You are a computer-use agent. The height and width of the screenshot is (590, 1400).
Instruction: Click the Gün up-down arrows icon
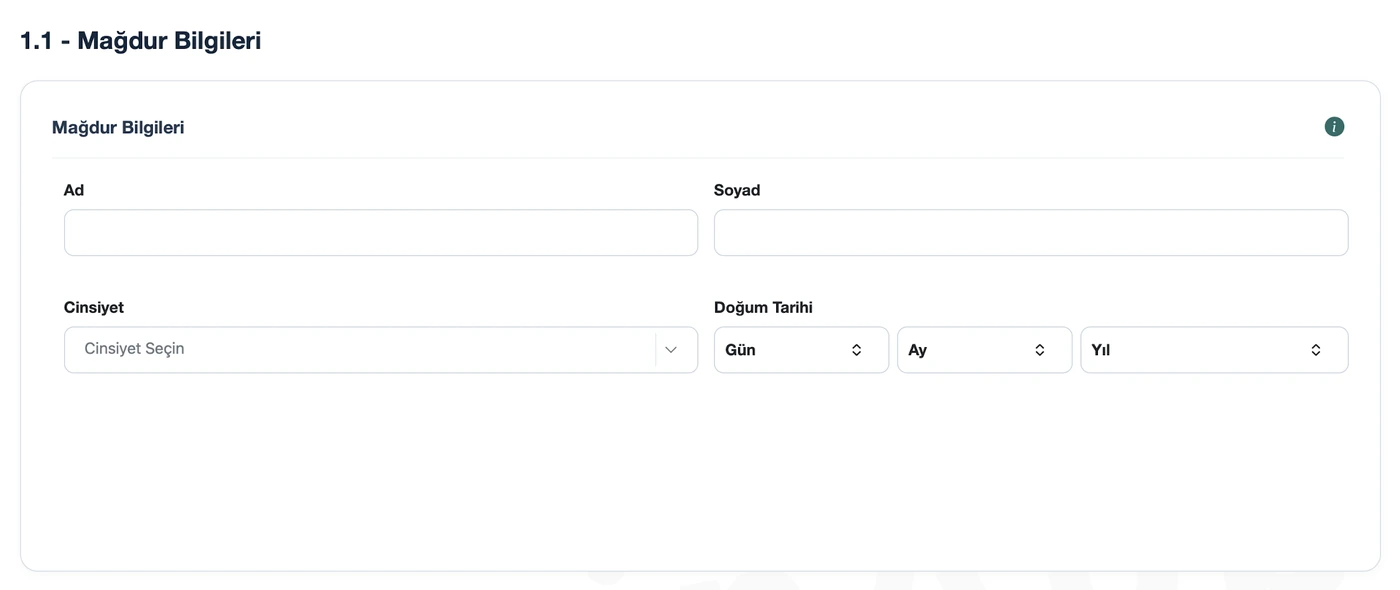(856, 350)
